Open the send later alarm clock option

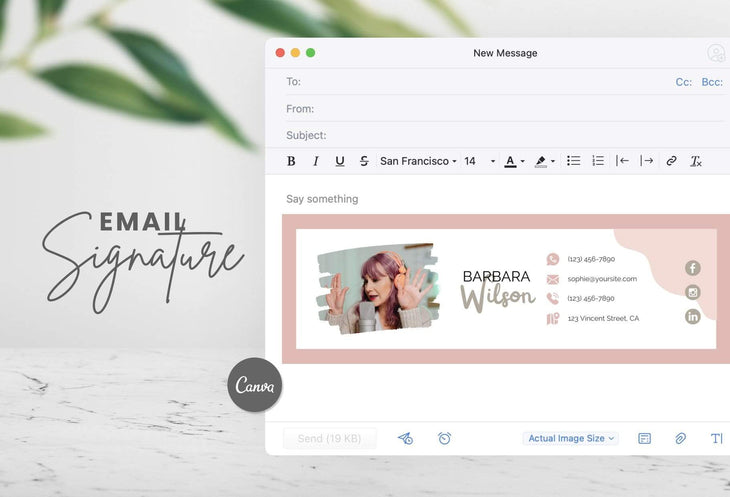[x=444, y=438]
